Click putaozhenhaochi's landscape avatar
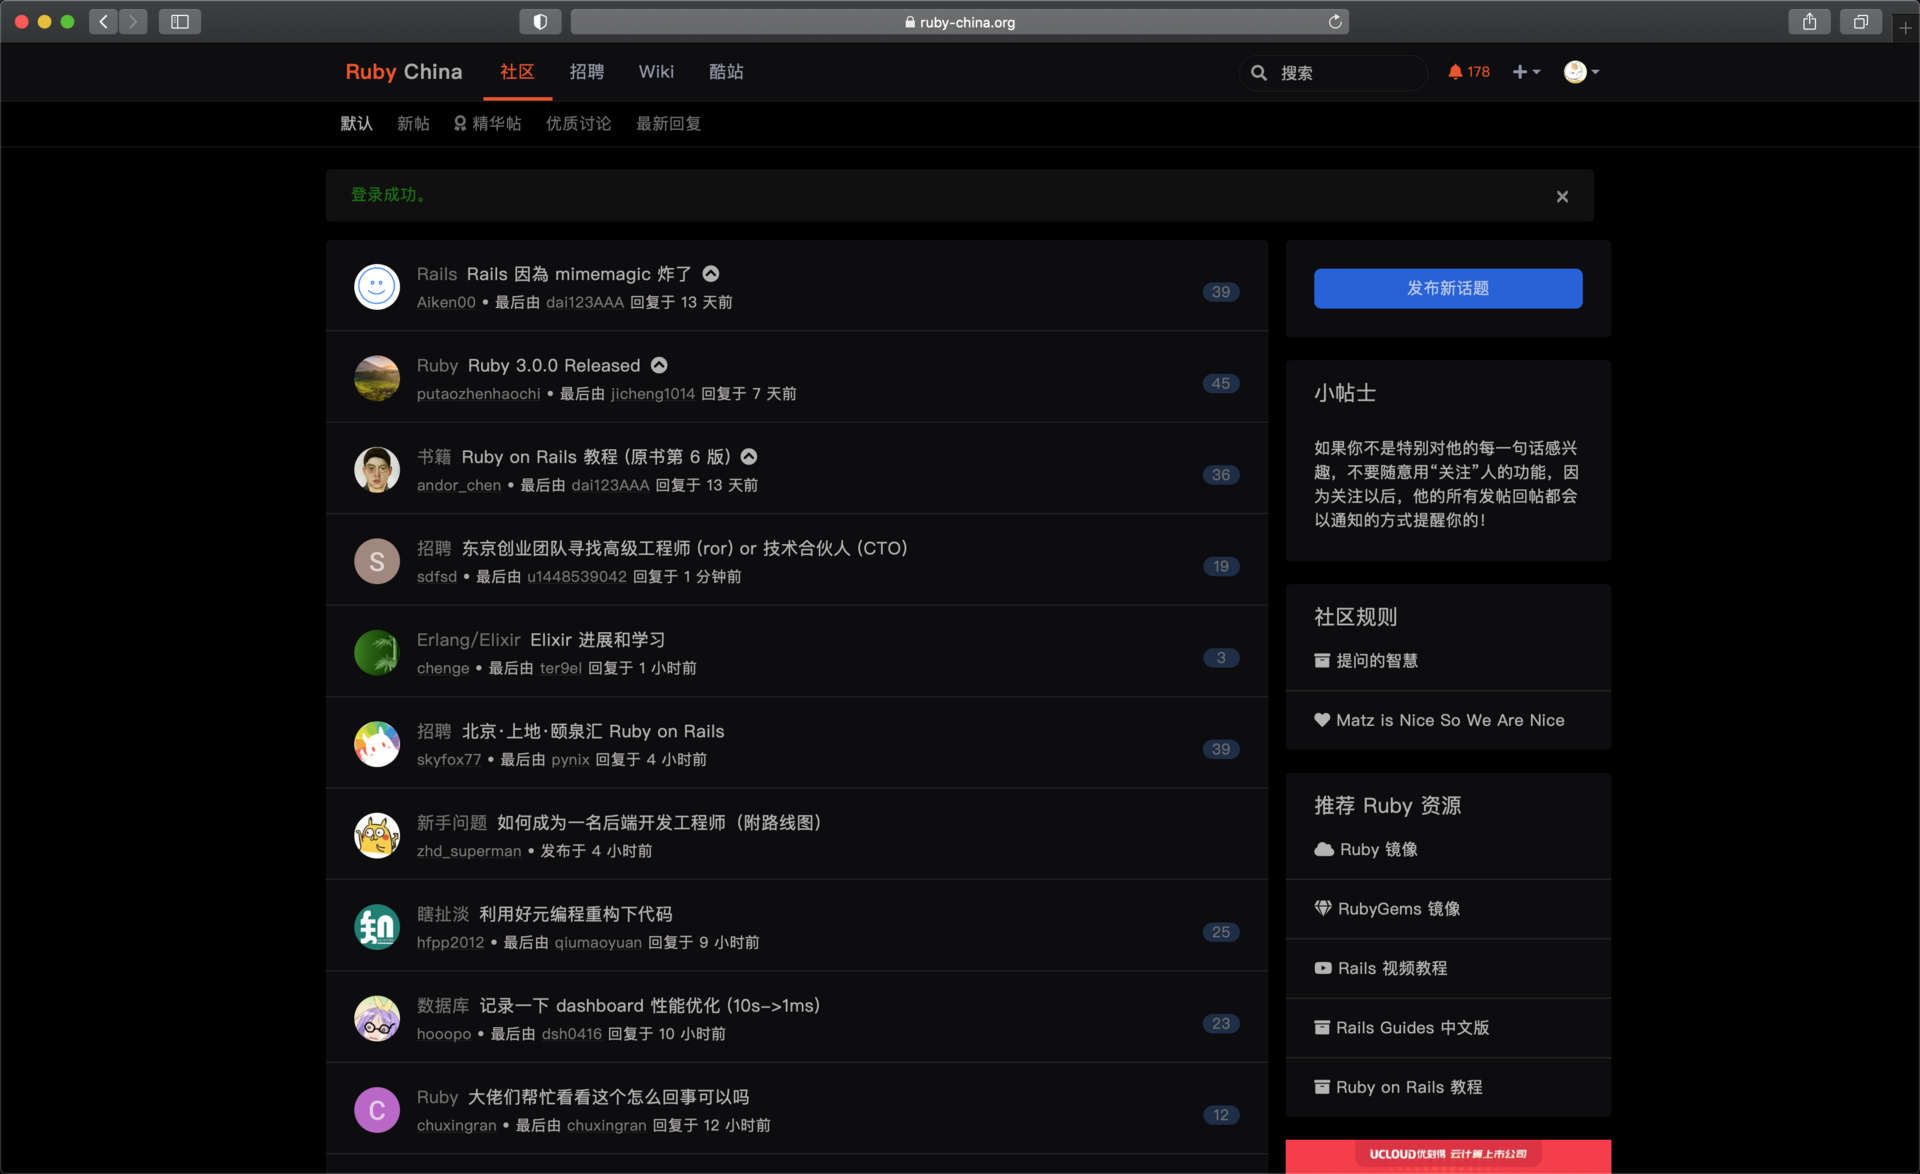 click(x=377, y=379)
